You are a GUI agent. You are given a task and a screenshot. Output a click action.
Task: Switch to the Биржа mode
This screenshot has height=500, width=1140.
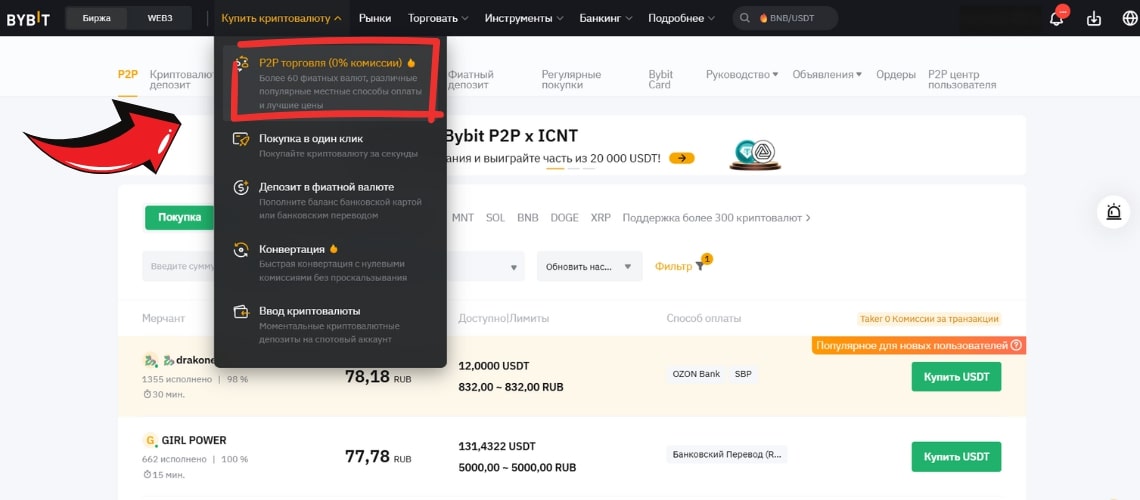97,18
